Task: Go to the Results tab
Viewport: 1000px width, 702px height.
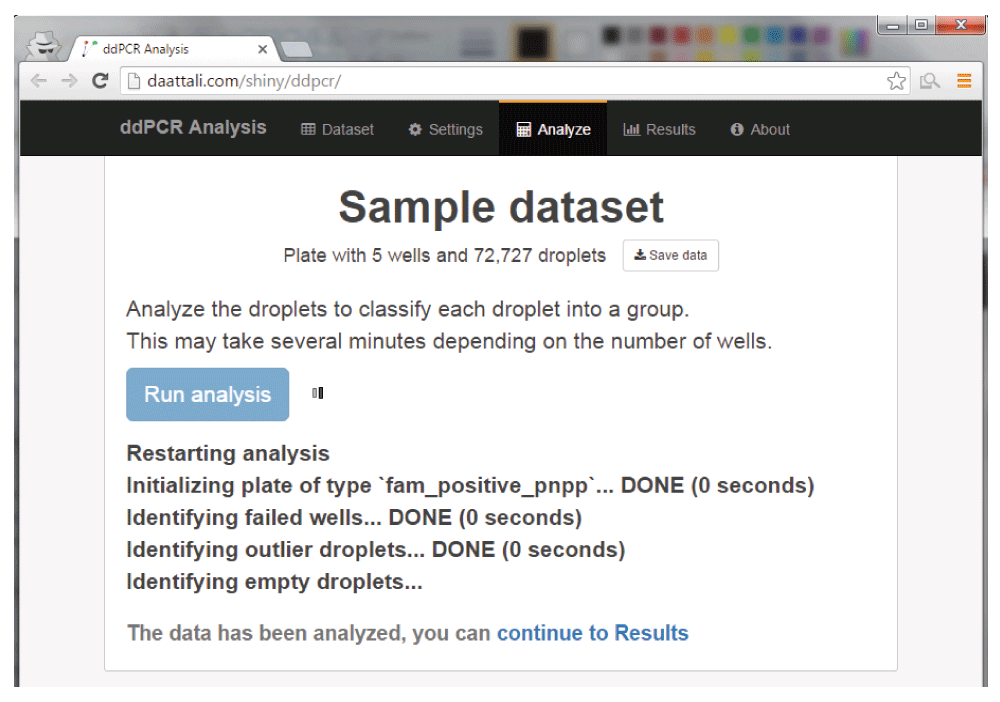Action: pos(659,130)
